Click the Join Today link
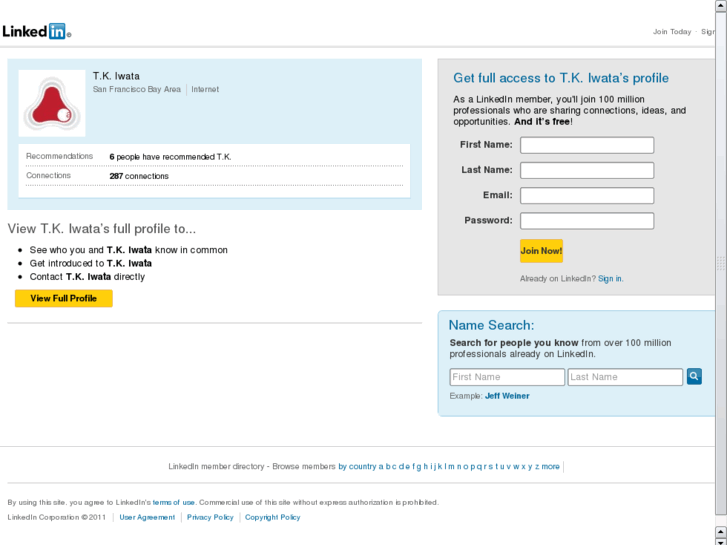 tap(672, 32)
